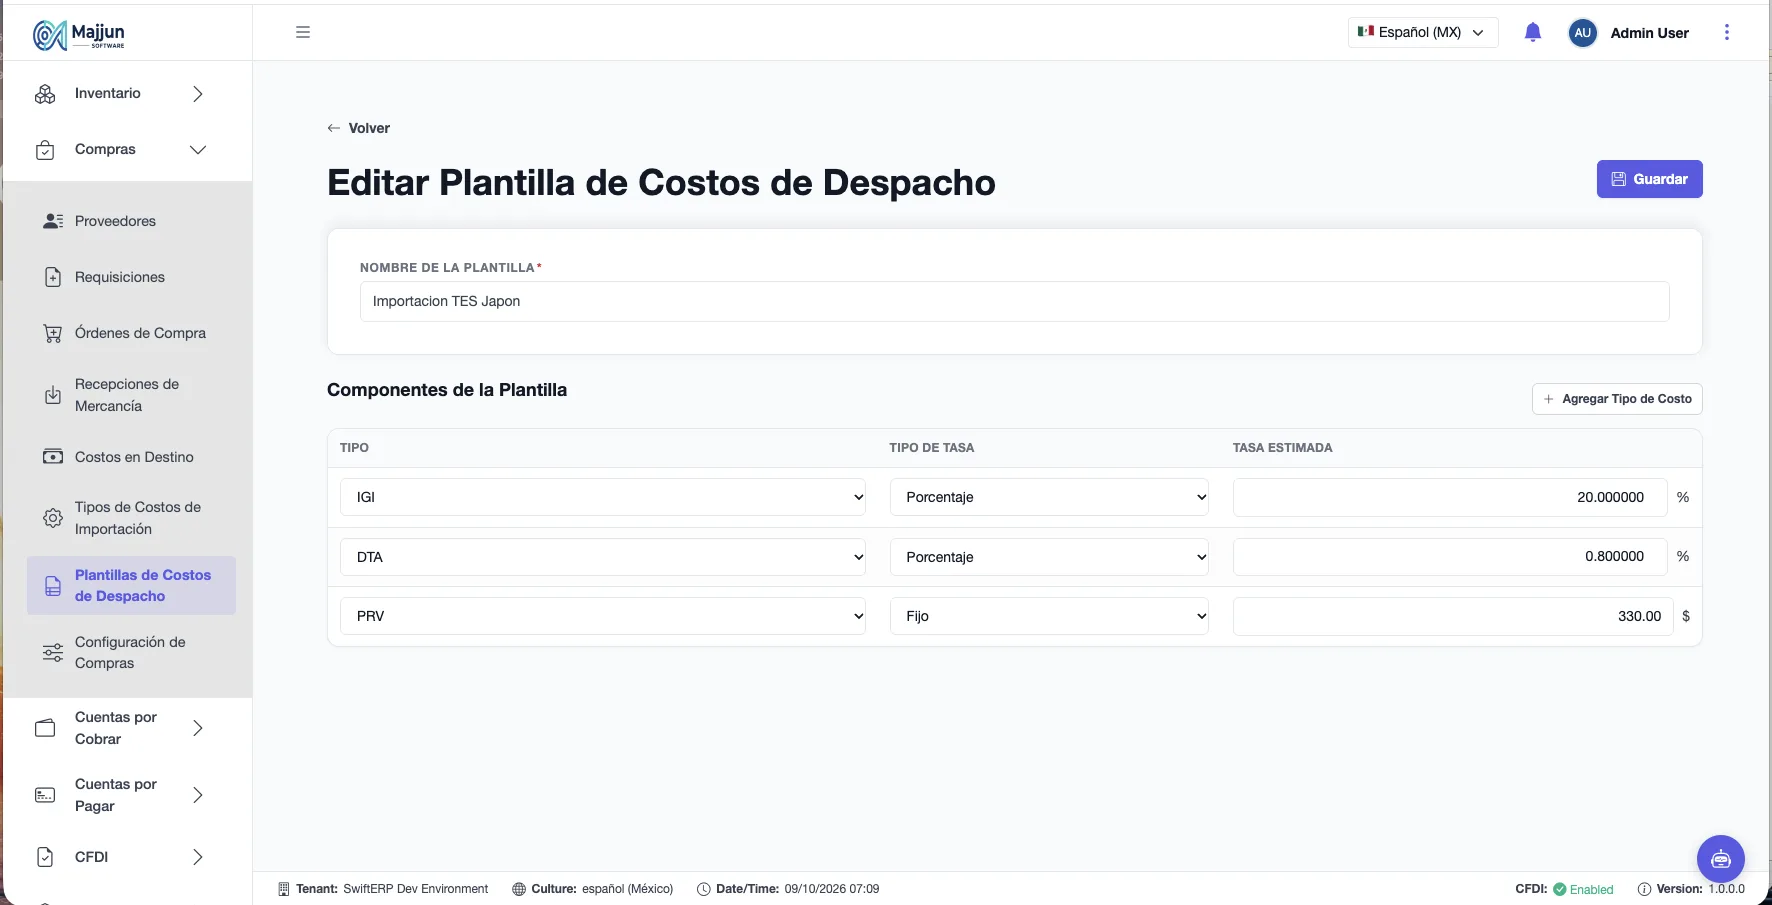Click the Tipos de Costos gear icon

click(x=53, y=518)
